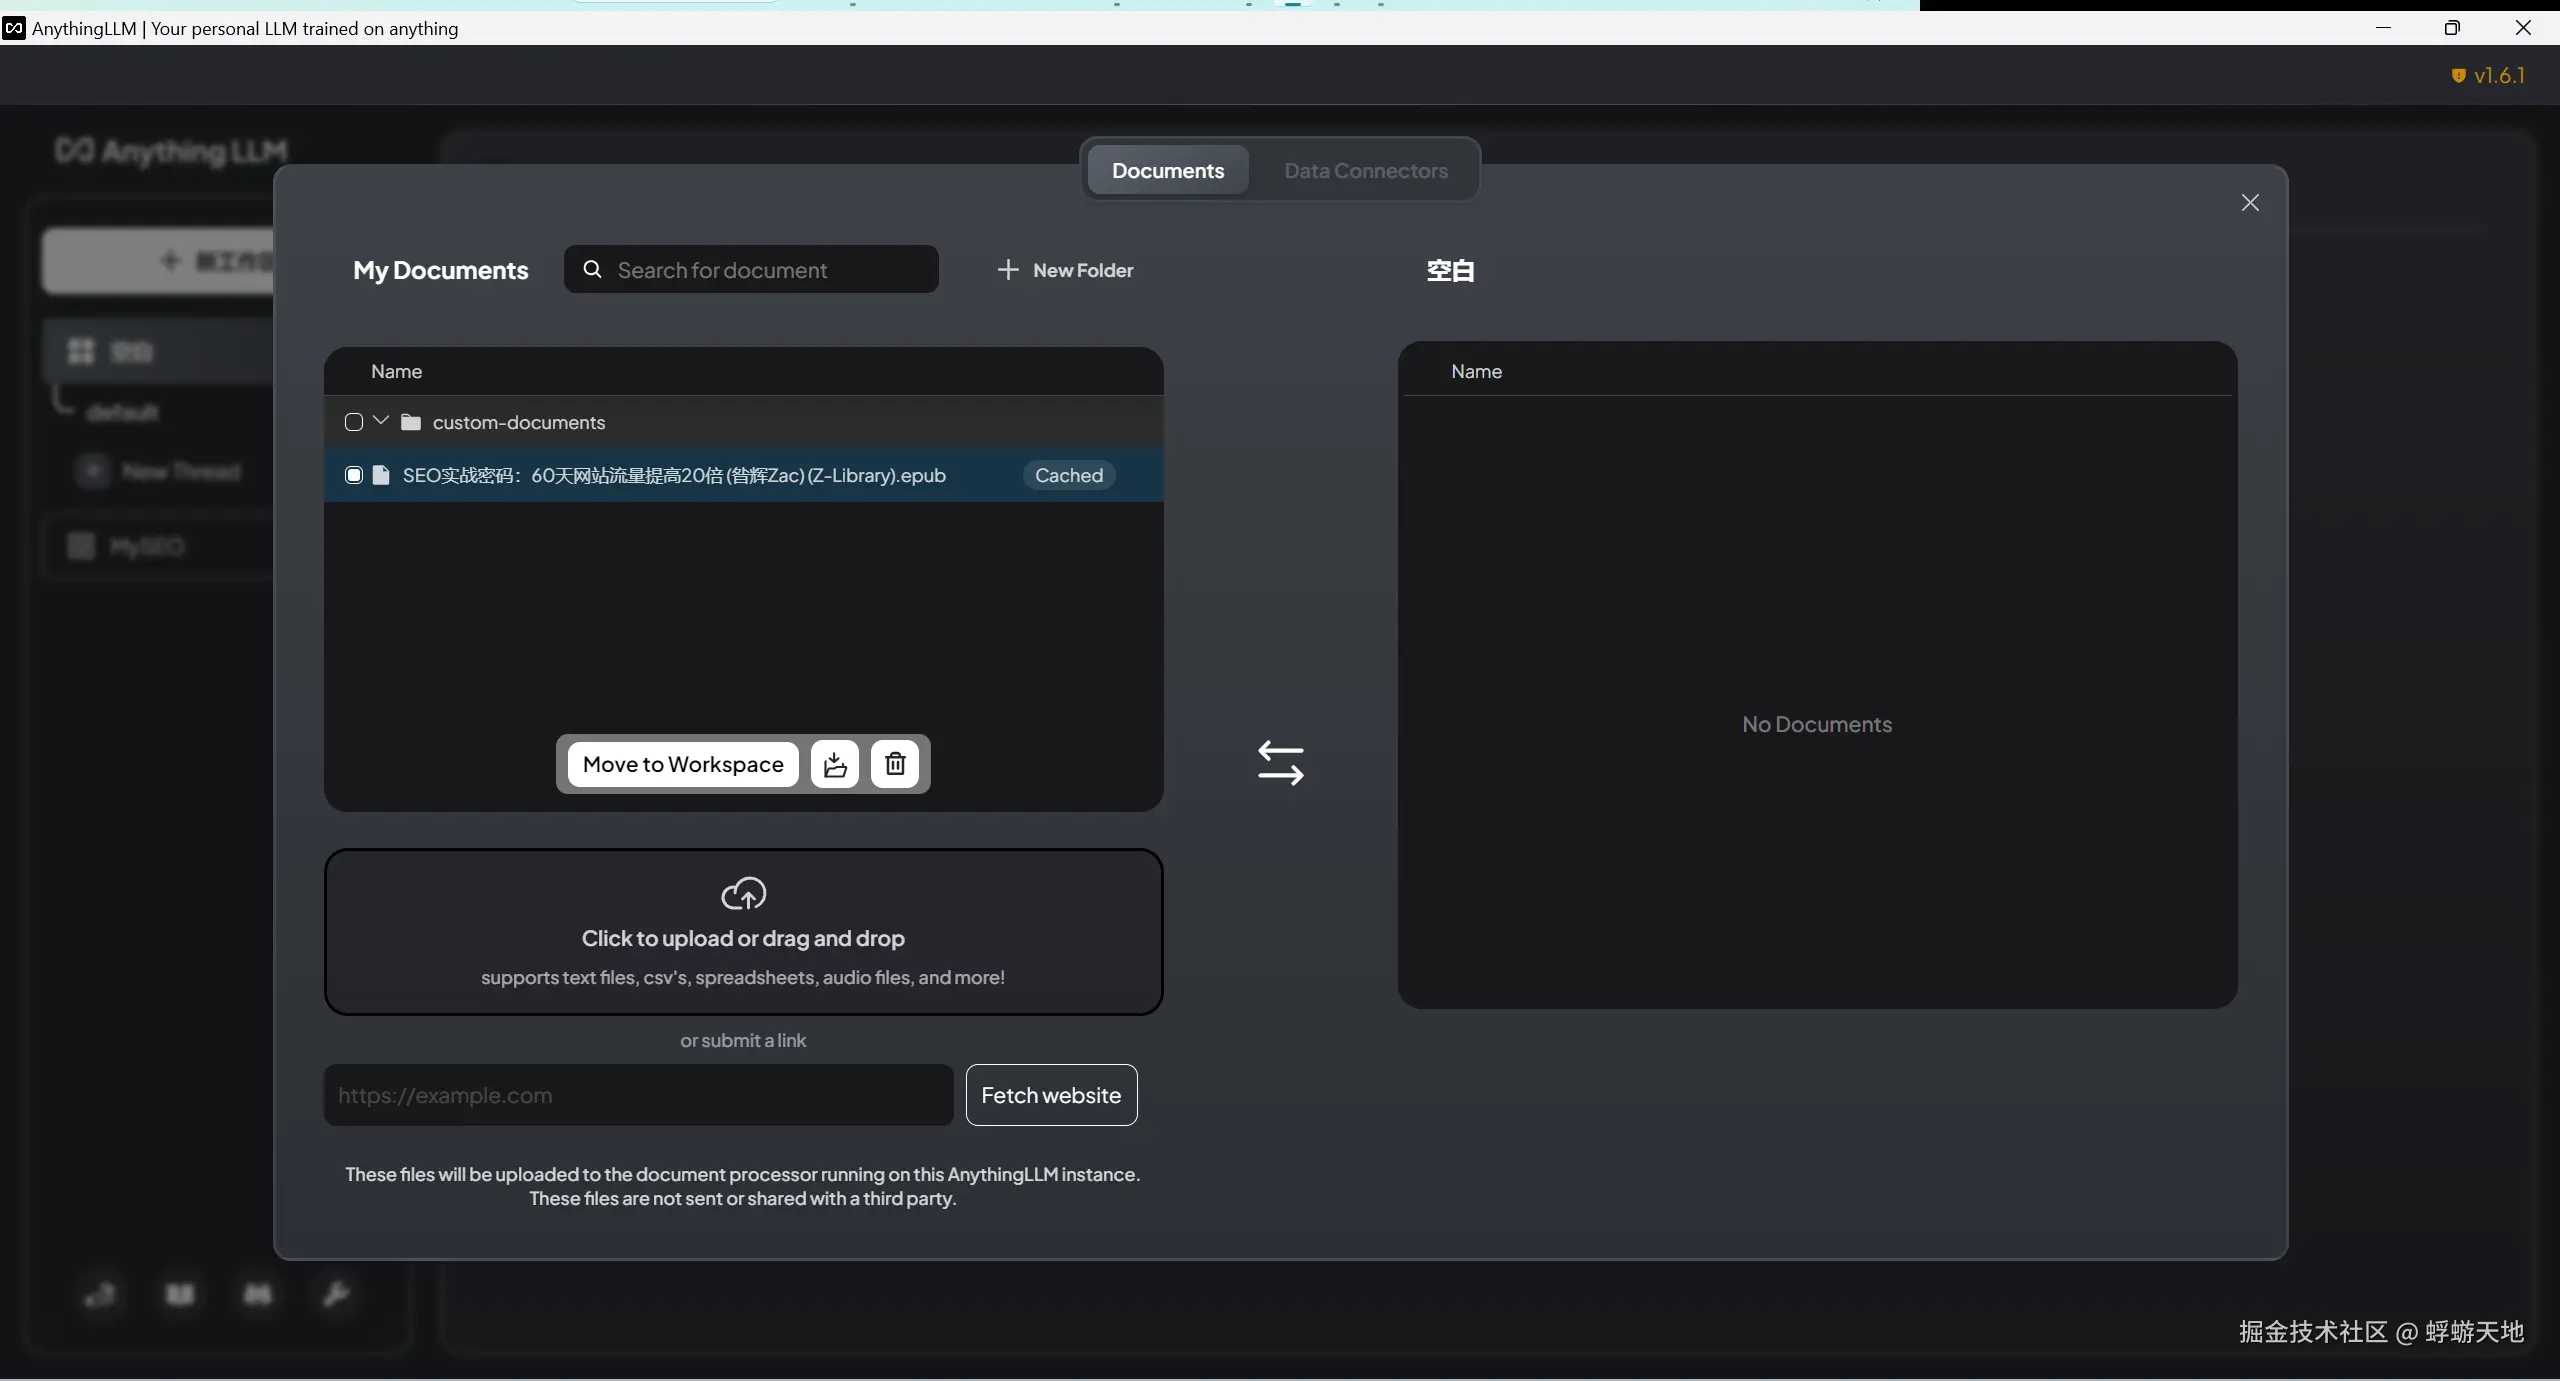2560x1381 pixels.
Task: Click the cloud upload icon
Action: pyautogui.click(x=743, y=893)
